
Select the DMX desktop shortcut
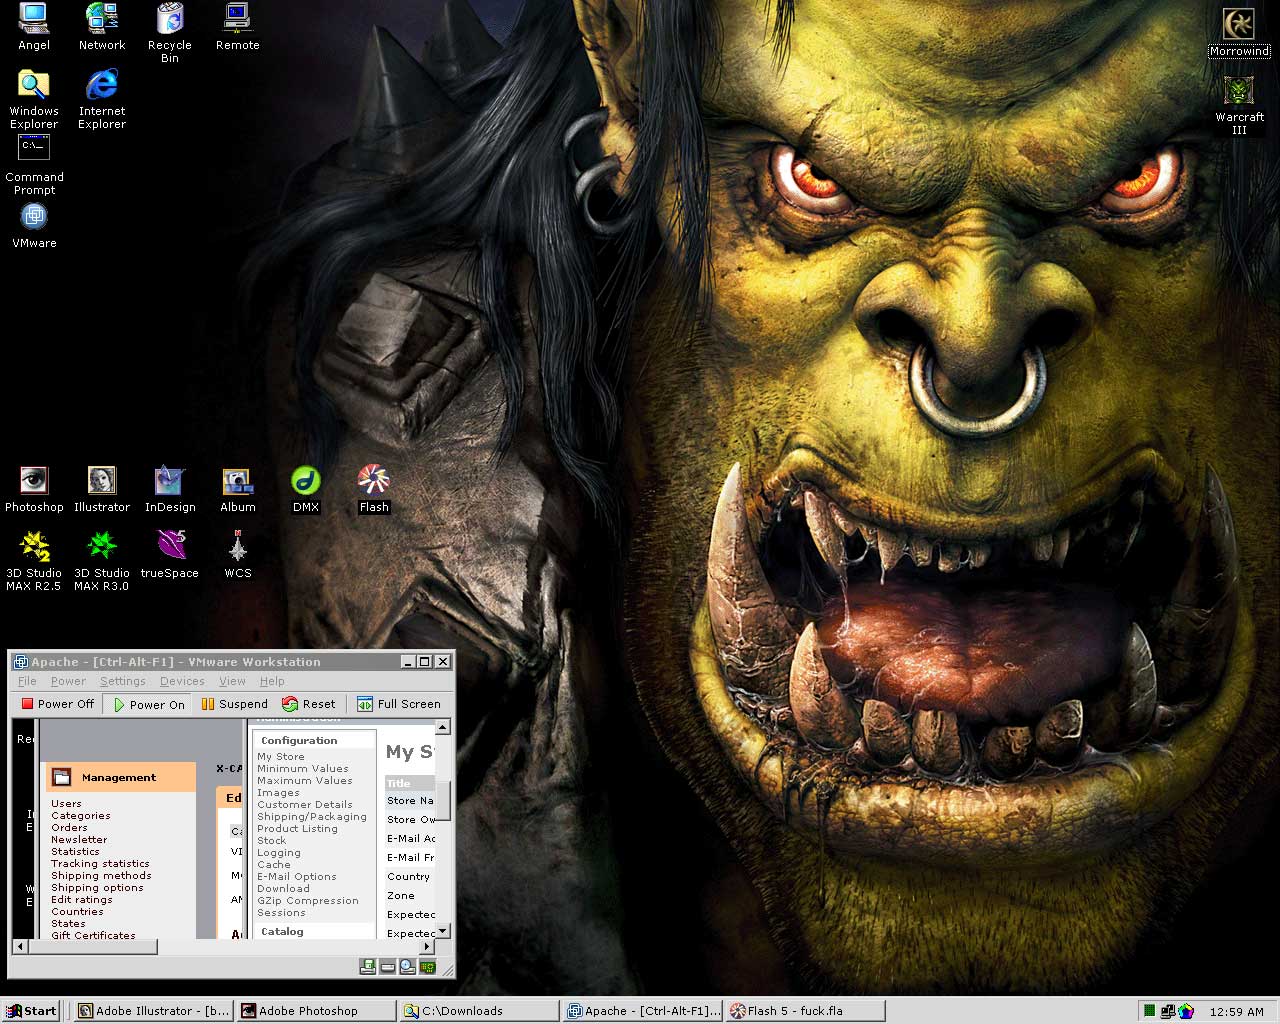click(306, 489)
